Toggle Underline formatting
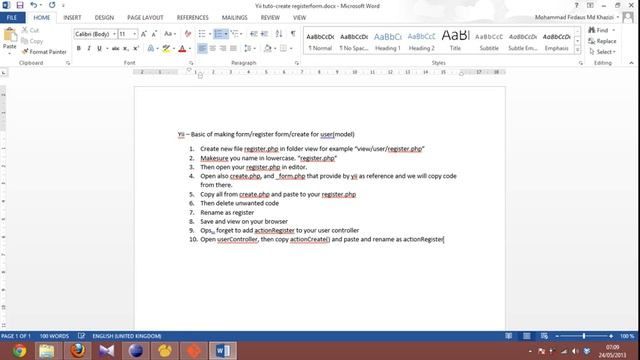Screen dimensions: 640x360 pos(99,49)
